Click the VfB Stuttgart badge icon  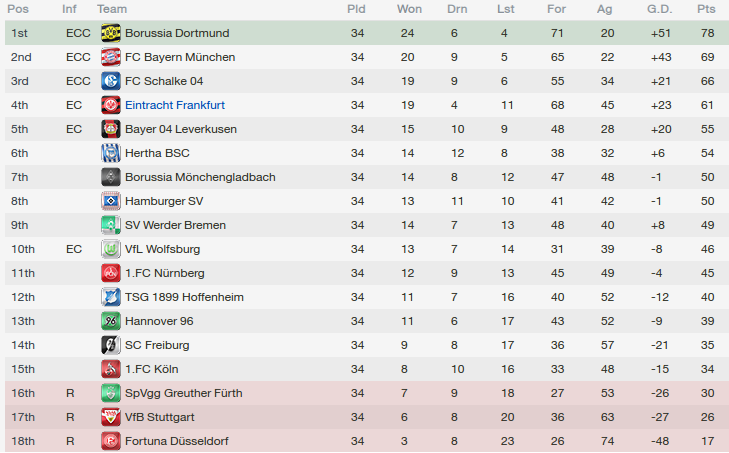(x=111, y=417)
